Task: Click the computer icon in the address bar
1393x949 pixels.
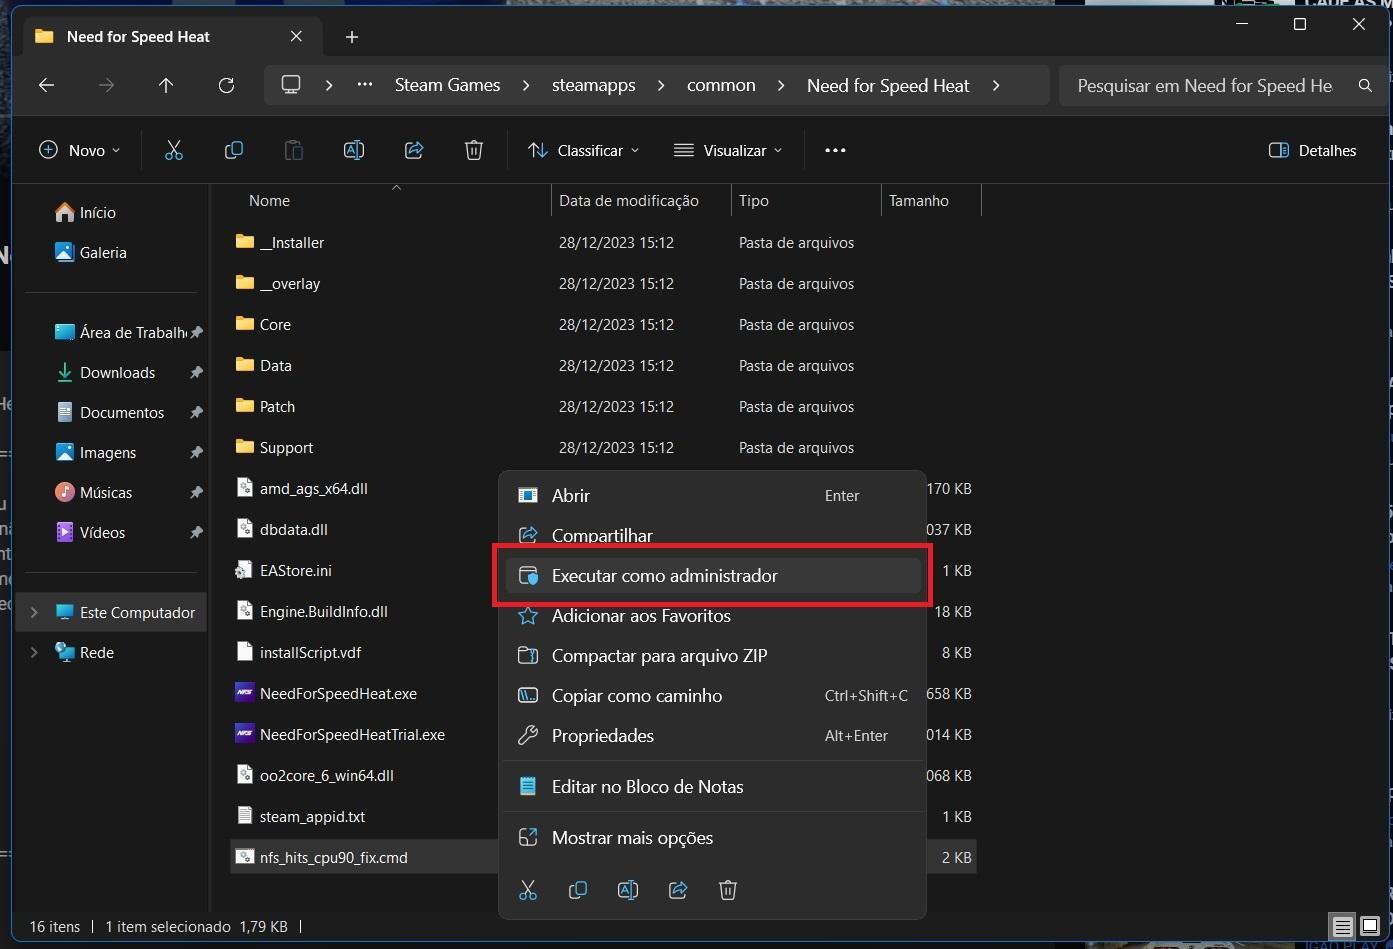Action: (x=291, y=85)
